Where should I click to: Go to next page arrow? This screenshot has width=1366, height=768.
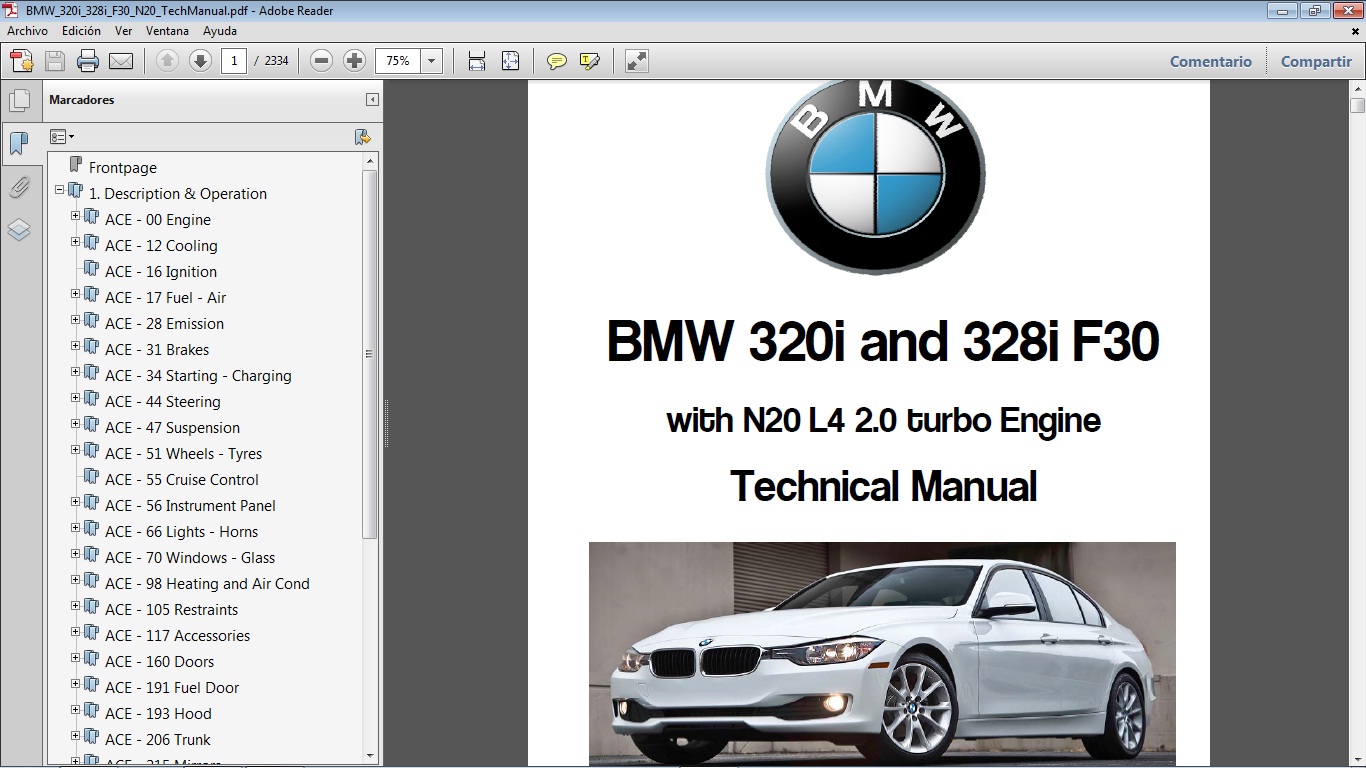200,61
